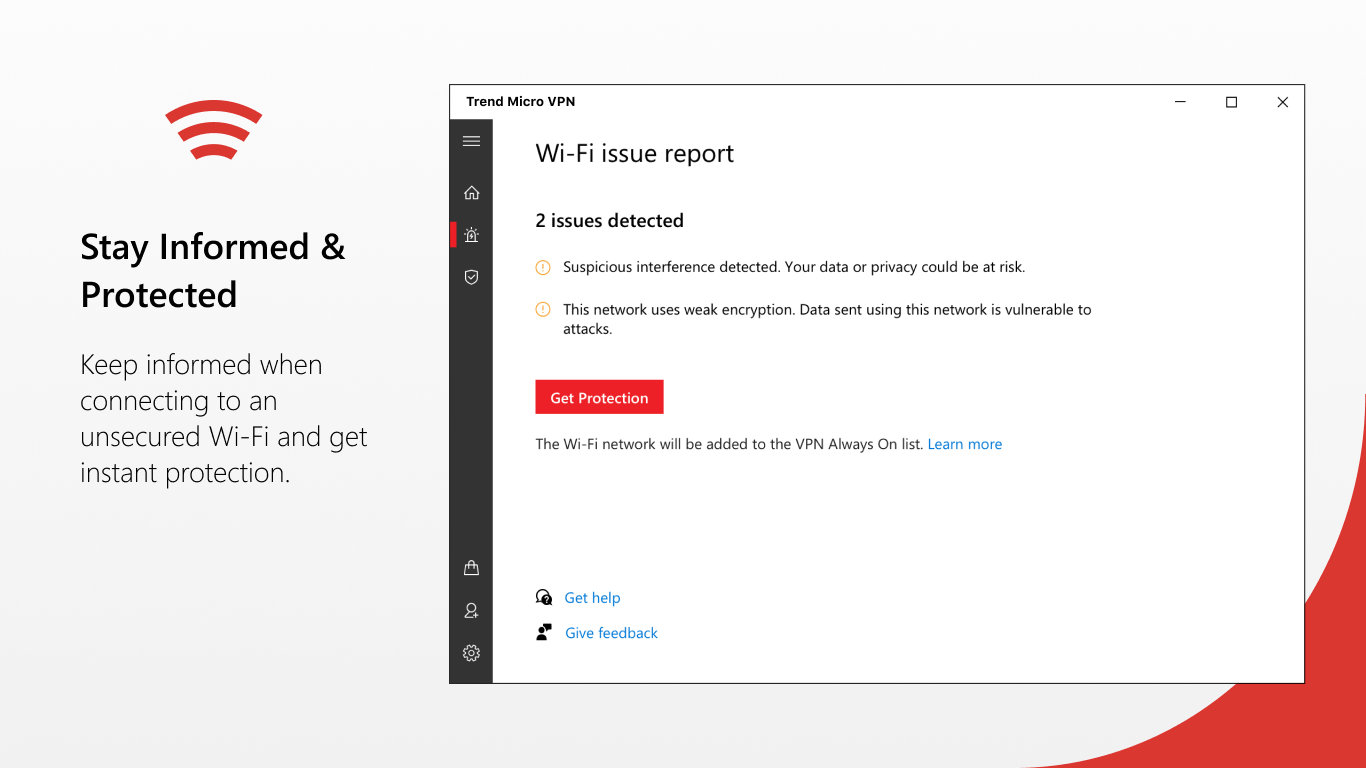Click the warning icon beside suspicious interference alert
The height and width of the screenshot is (768, 1366).
click(x=542, y=267)
